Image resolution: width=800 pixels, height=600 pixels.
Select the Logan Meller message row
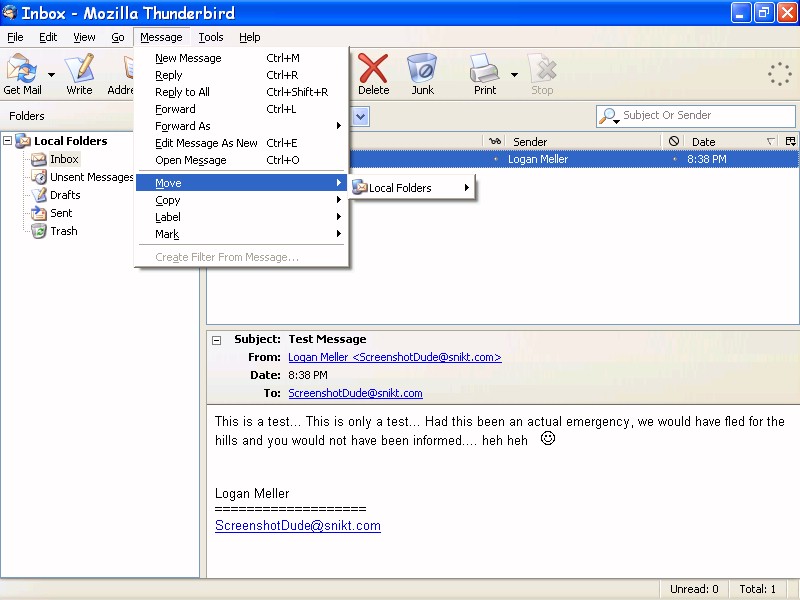point(573,159)
